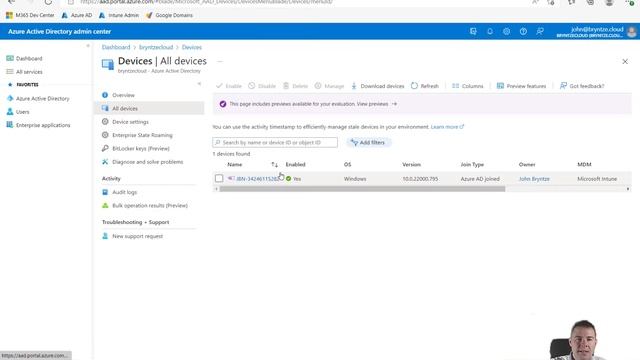Screen dimensions: 640x360
Task: Open the Columns chooser
Action: (468, 86)
